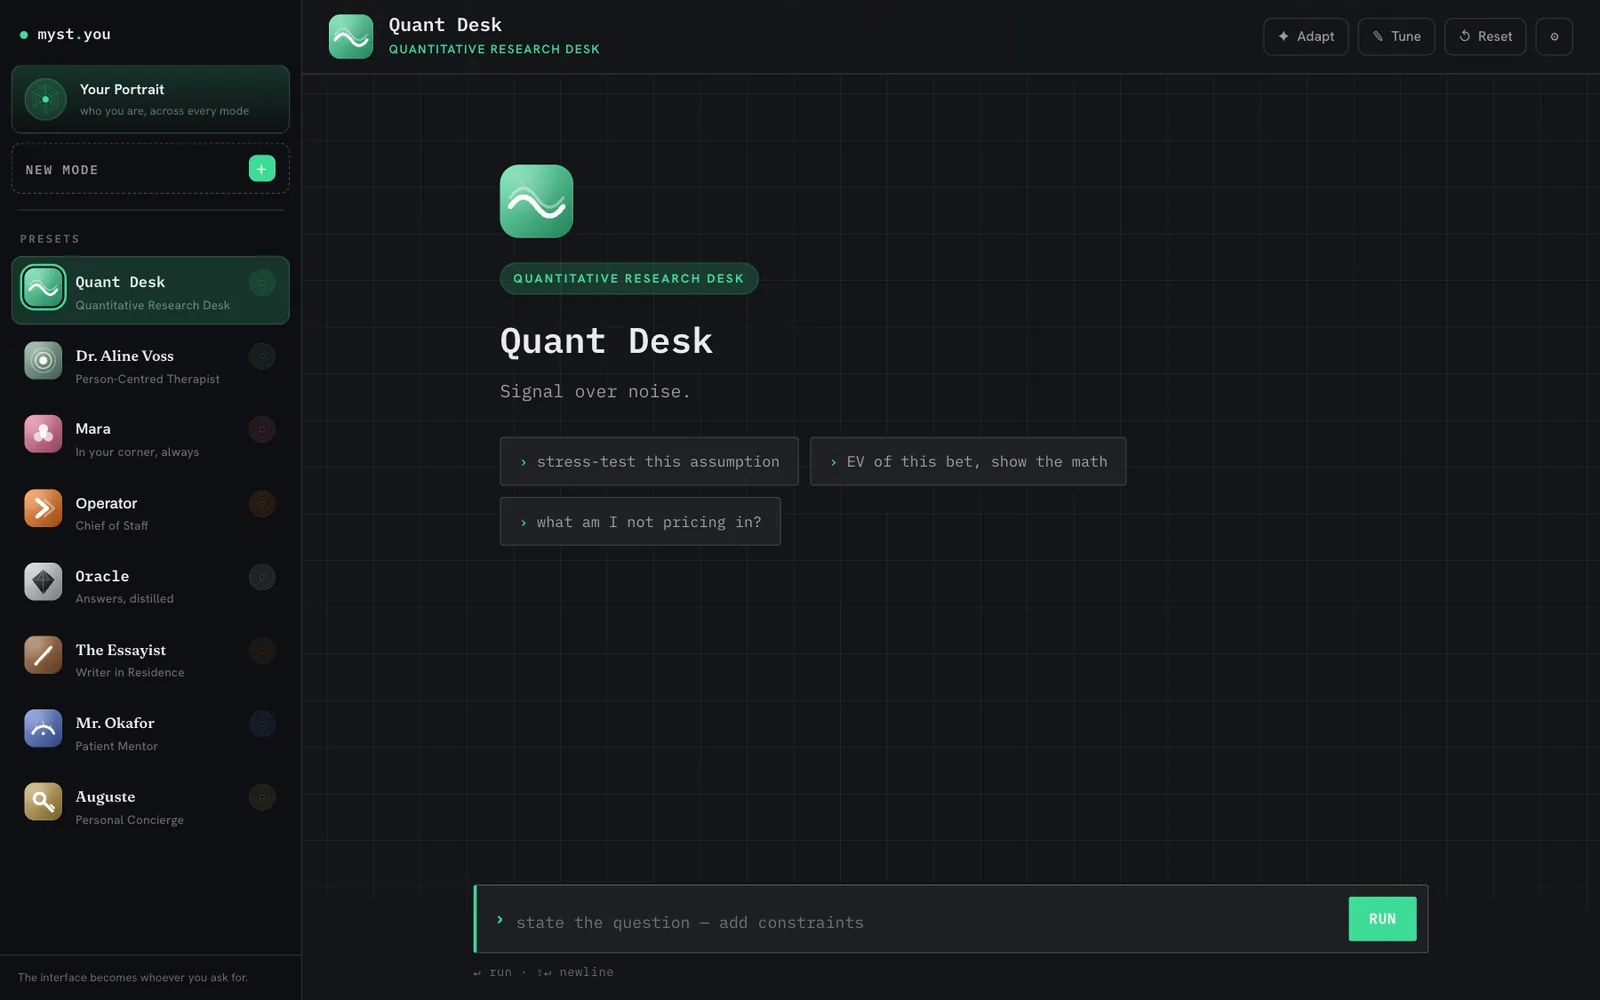The width and height of the screenshot is (1600, 1000).
Task: Click the circular dot beside Operator preset
Action: [x=262, y=504]
